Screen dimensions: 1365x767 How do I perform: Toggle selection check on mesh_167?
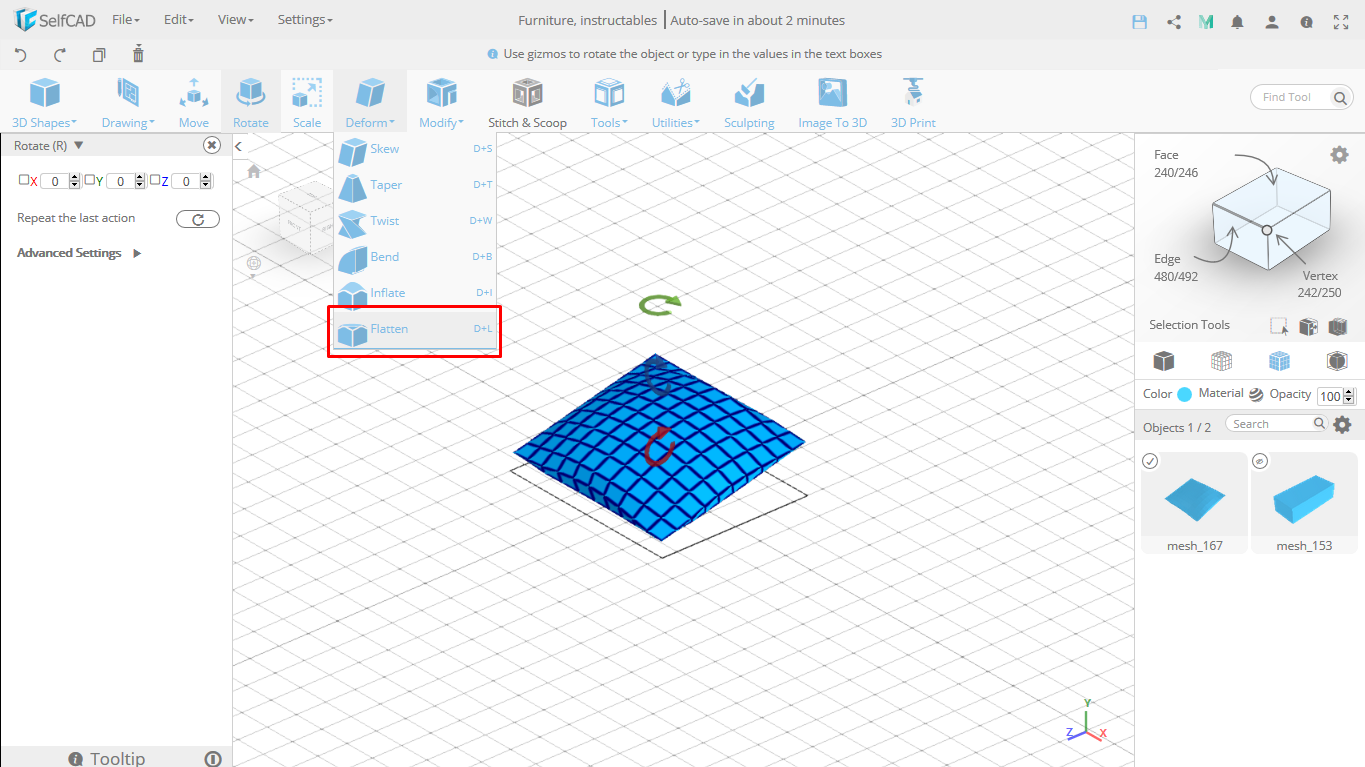pos(1150,461)
